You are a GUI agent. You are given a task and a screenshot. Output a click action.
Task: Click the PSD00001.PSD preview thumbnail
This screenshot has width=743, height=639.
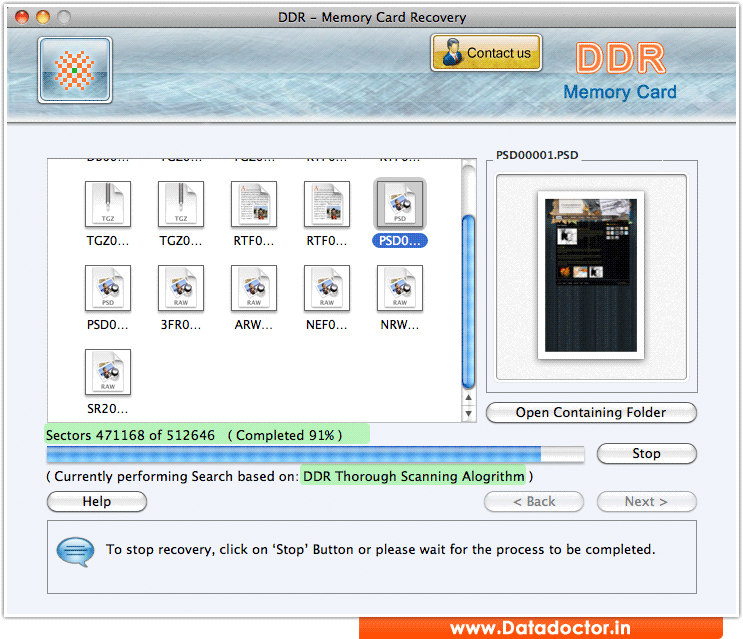(591, 275)
